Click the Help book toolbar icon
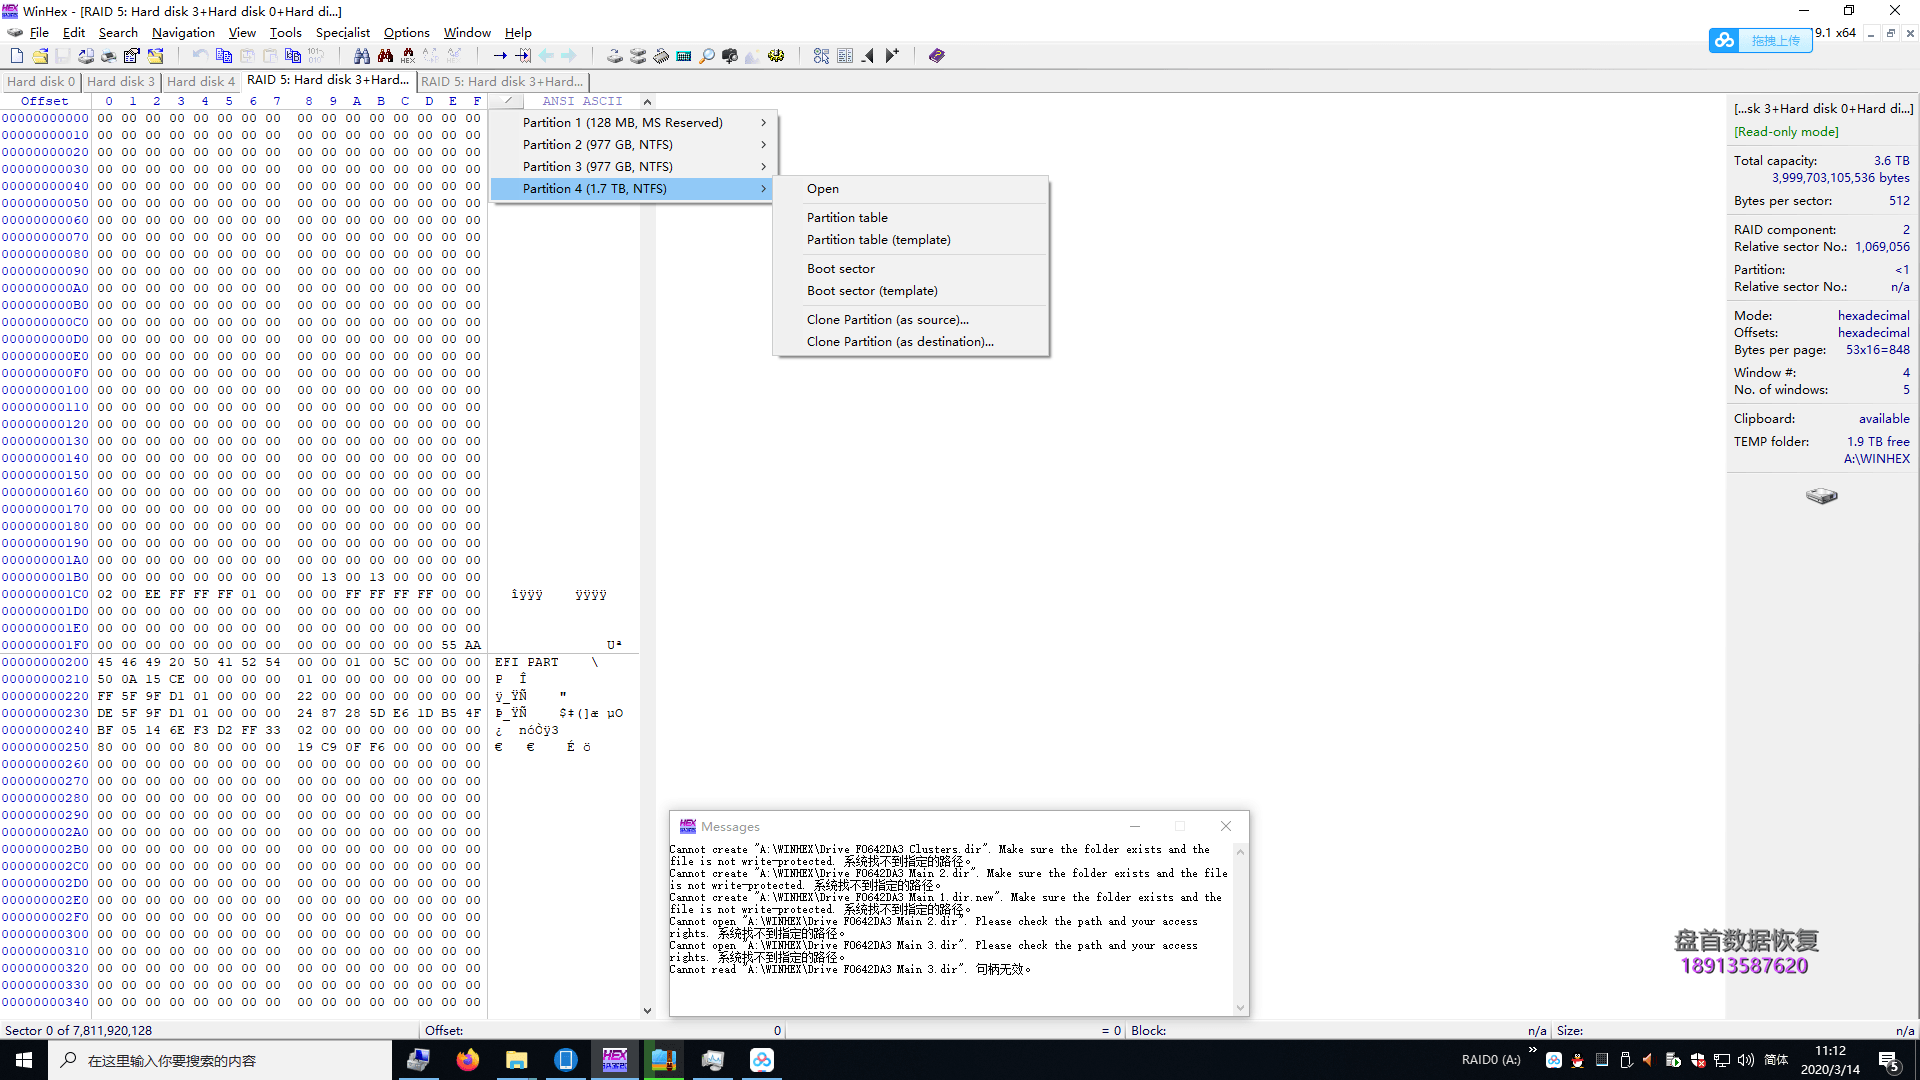 pyautogui.click(x=937, y=56)
